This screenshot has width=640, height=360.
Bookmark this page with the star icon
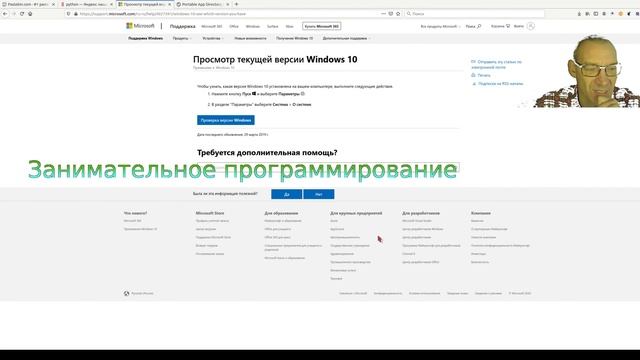pyautogui.click(x=398, y=13)
